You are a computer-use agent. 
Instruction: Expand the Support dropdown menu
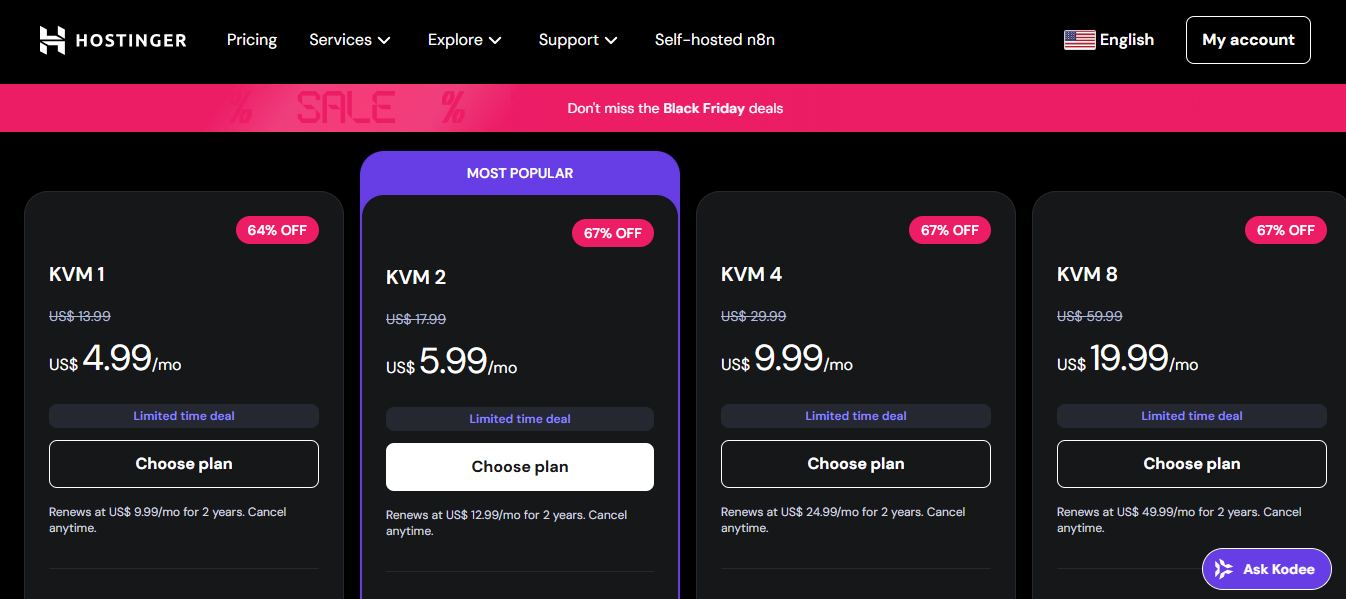point(578,40)
